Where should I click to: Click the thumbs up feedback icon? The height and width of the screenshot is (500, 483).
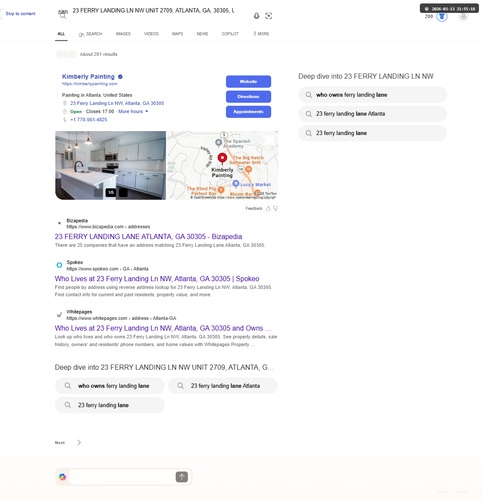pyautogui.click(x=268, y=208)
